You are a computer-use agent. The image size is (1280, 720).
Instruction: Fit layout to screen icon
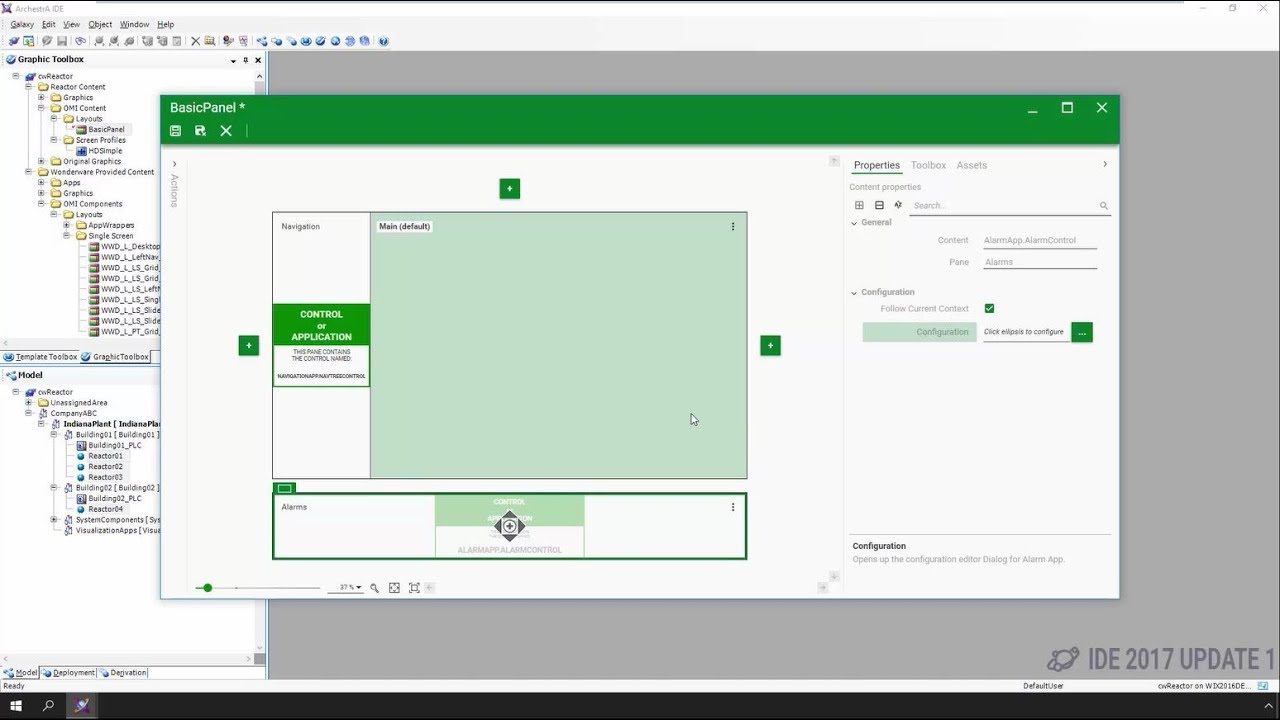click(394, 588)
